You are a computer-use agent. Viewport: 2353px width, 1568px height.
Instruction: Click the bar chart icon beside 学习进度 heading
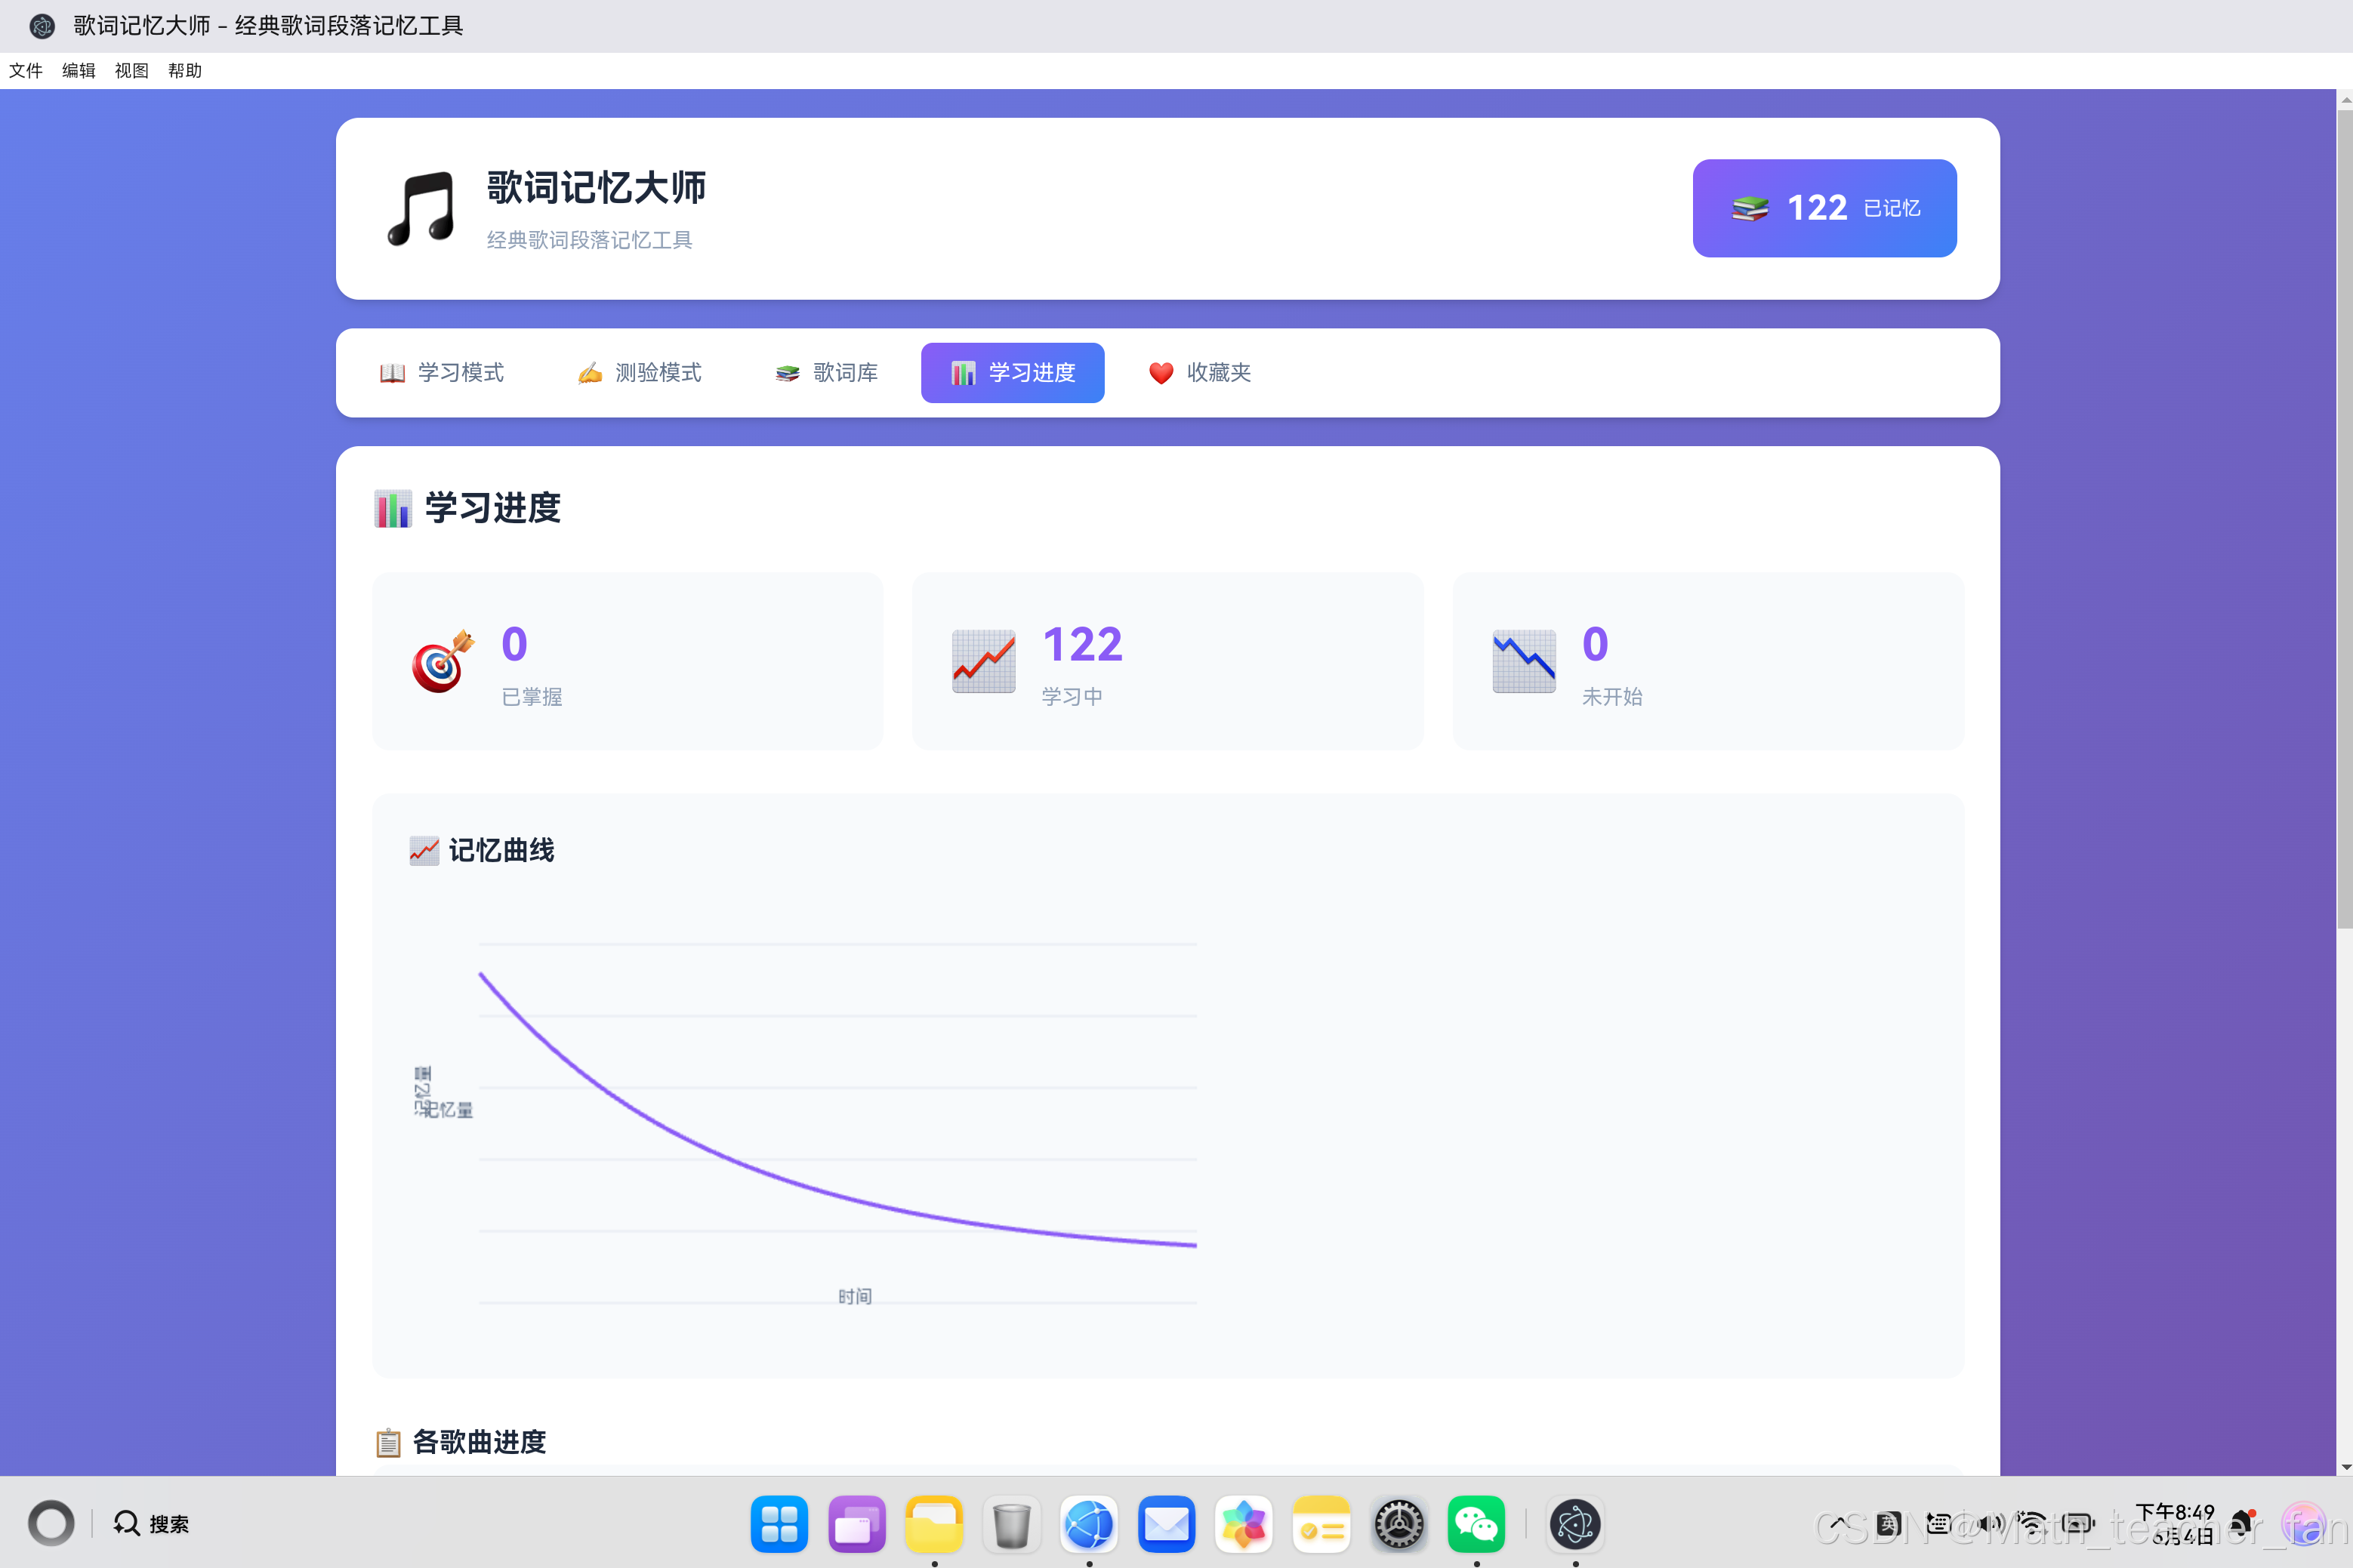[x=393, y=508]
